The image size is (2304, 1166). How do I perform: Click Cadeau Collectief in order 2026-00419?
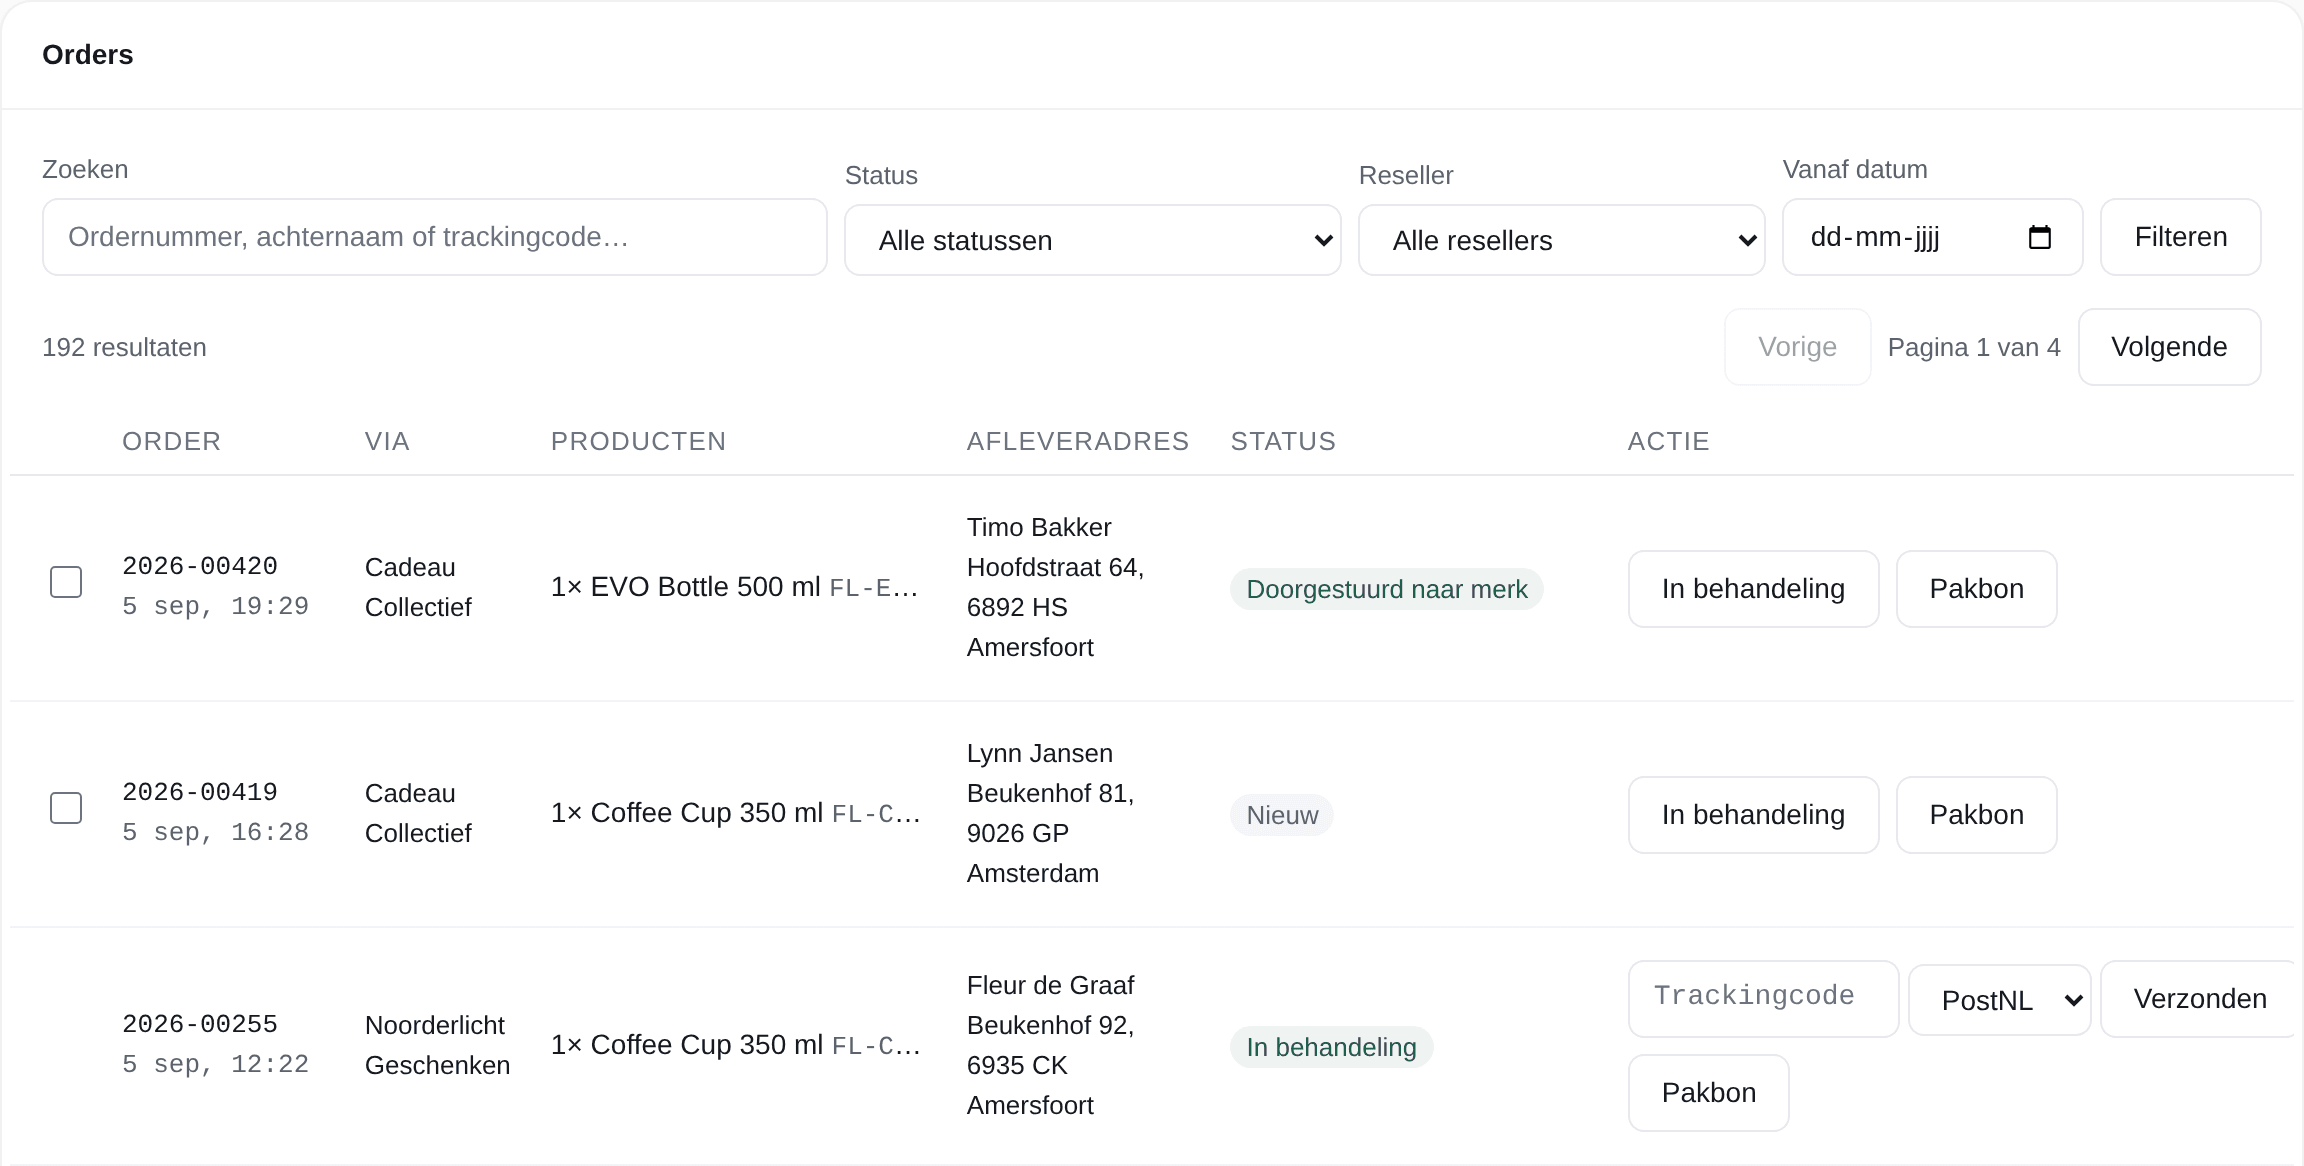[418, 813]
